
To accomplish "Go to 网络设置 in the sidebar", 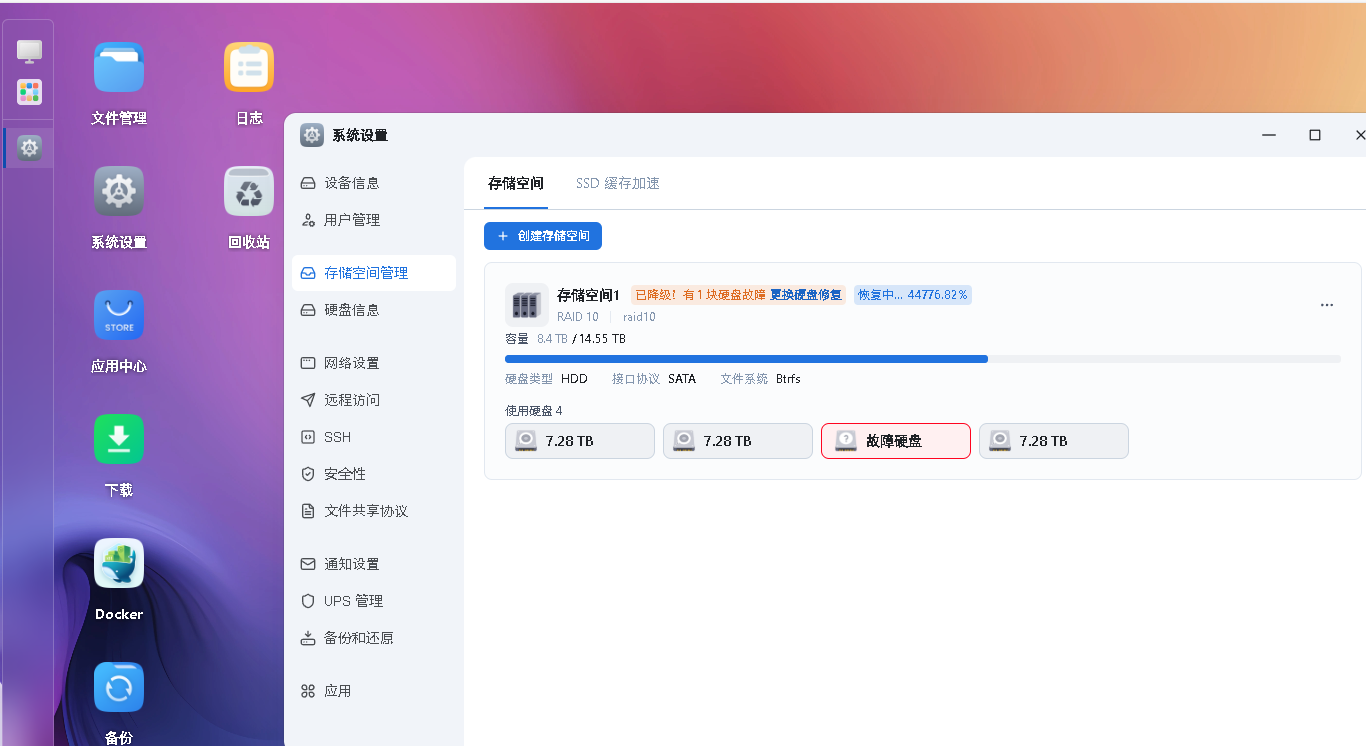I will [x=352, y=363].
